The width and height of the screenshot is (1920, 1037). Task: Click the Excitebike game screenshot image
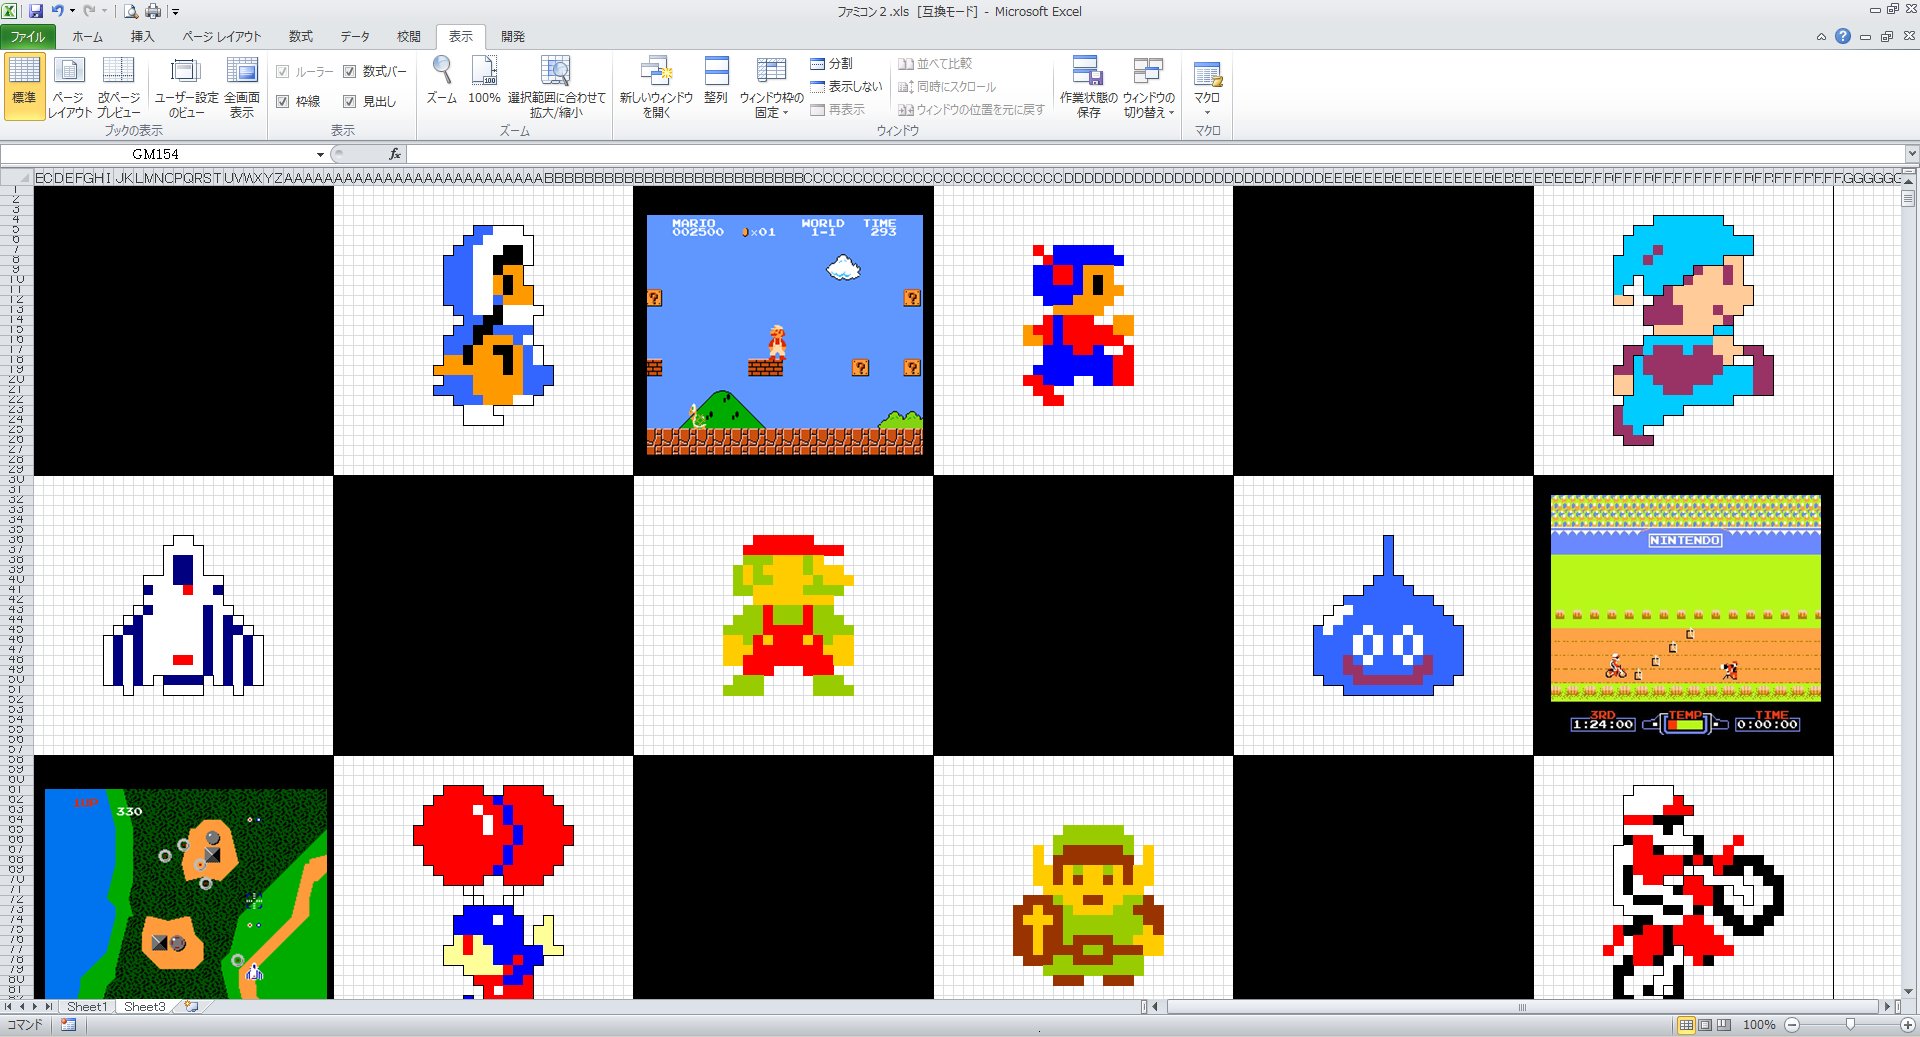(x=1685, y=615)
